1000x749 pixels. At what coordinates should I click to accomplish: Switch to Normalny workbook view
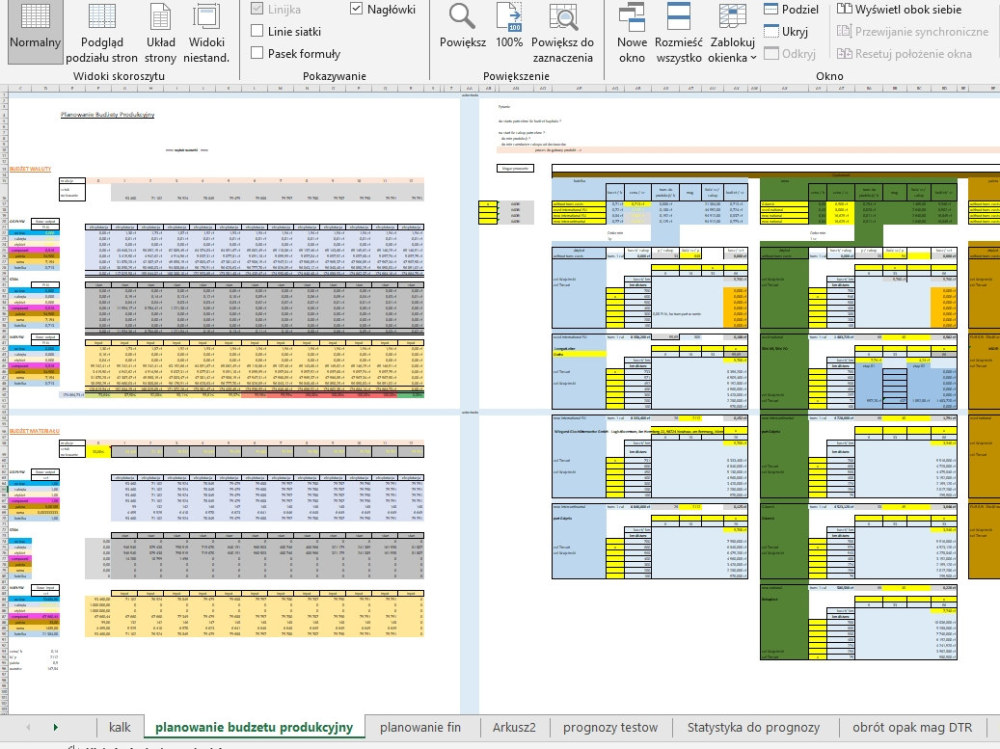click(35, 31)
